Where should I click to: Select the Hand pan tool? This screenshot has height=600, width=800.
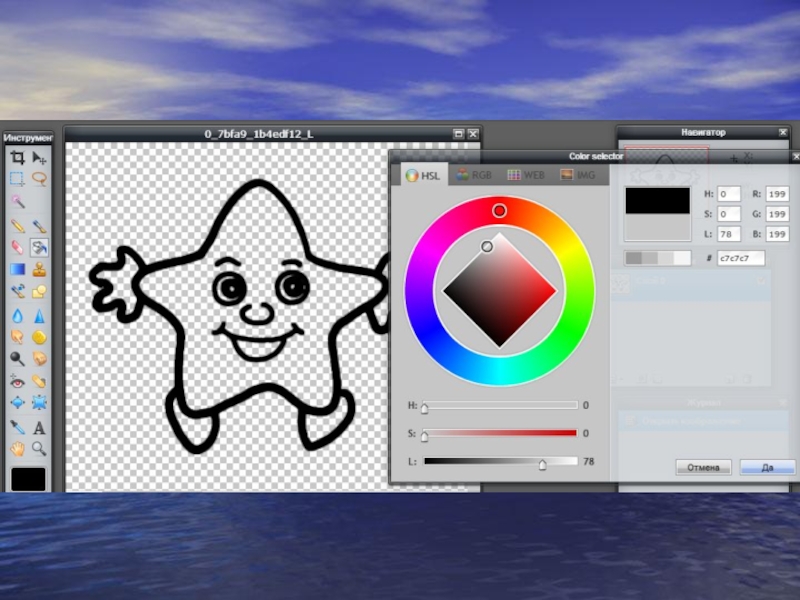17,448
